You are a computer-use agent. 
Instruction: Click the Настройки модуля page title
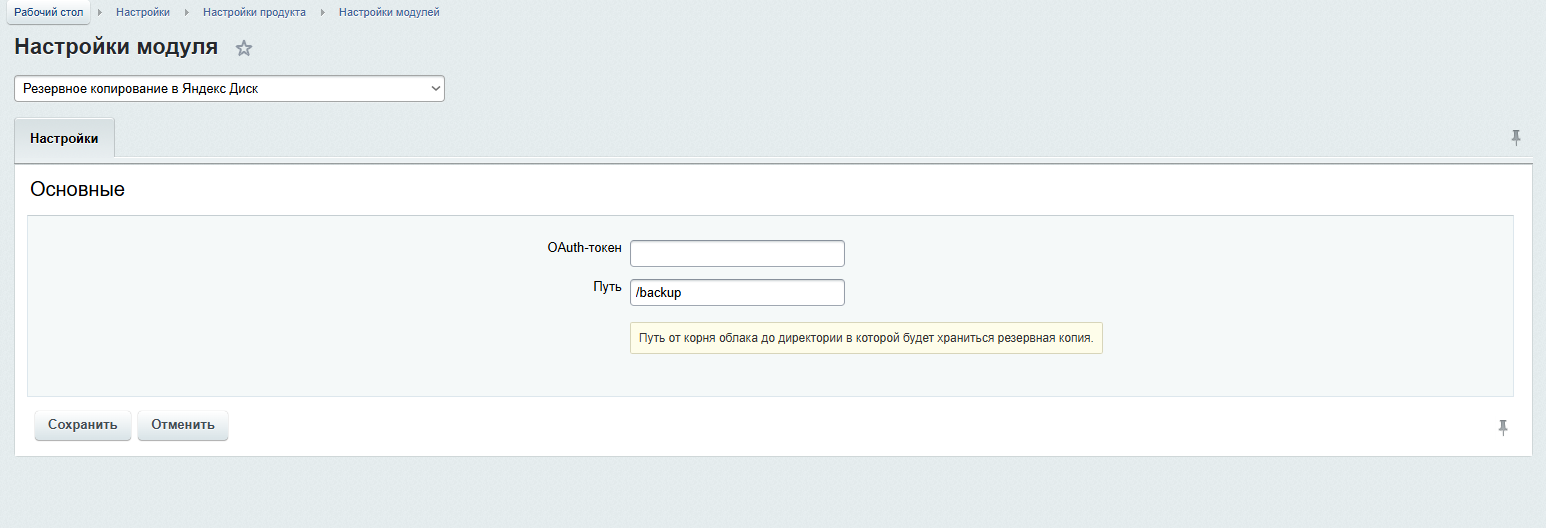(116, 47)
